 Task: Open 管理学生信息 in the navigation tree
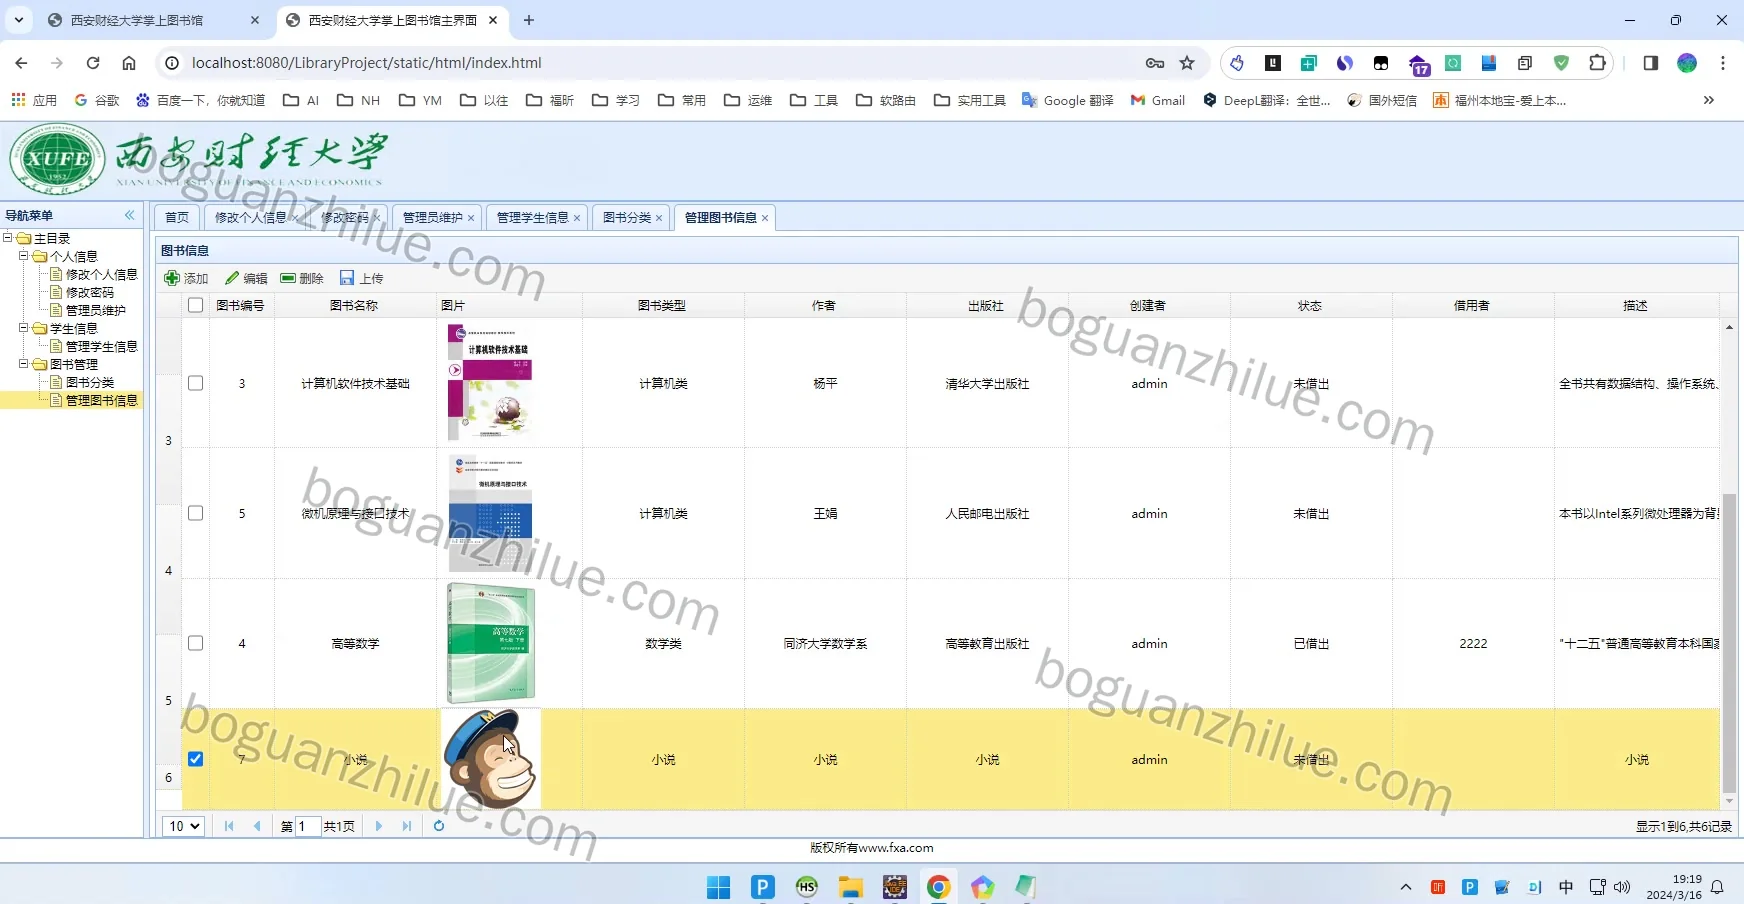(102, 346)
